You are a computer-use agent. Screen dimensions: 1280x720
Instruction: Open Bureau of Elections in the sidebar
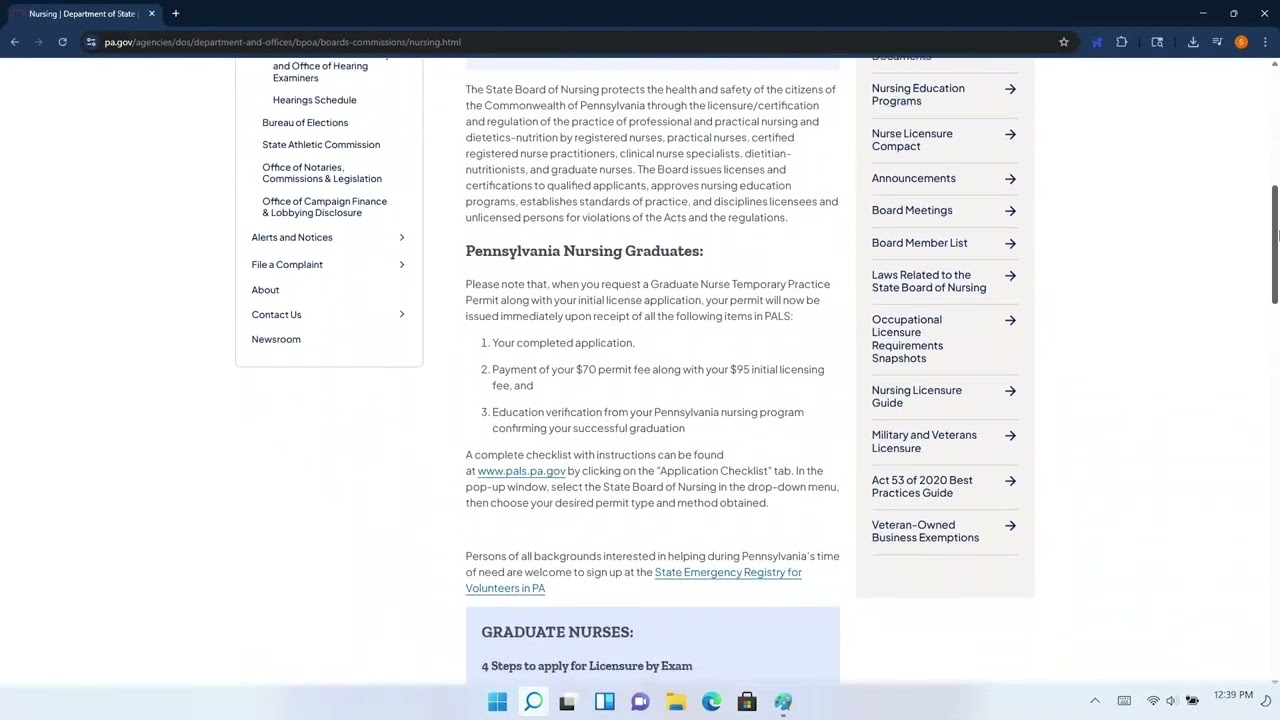[x=305, y=122]
